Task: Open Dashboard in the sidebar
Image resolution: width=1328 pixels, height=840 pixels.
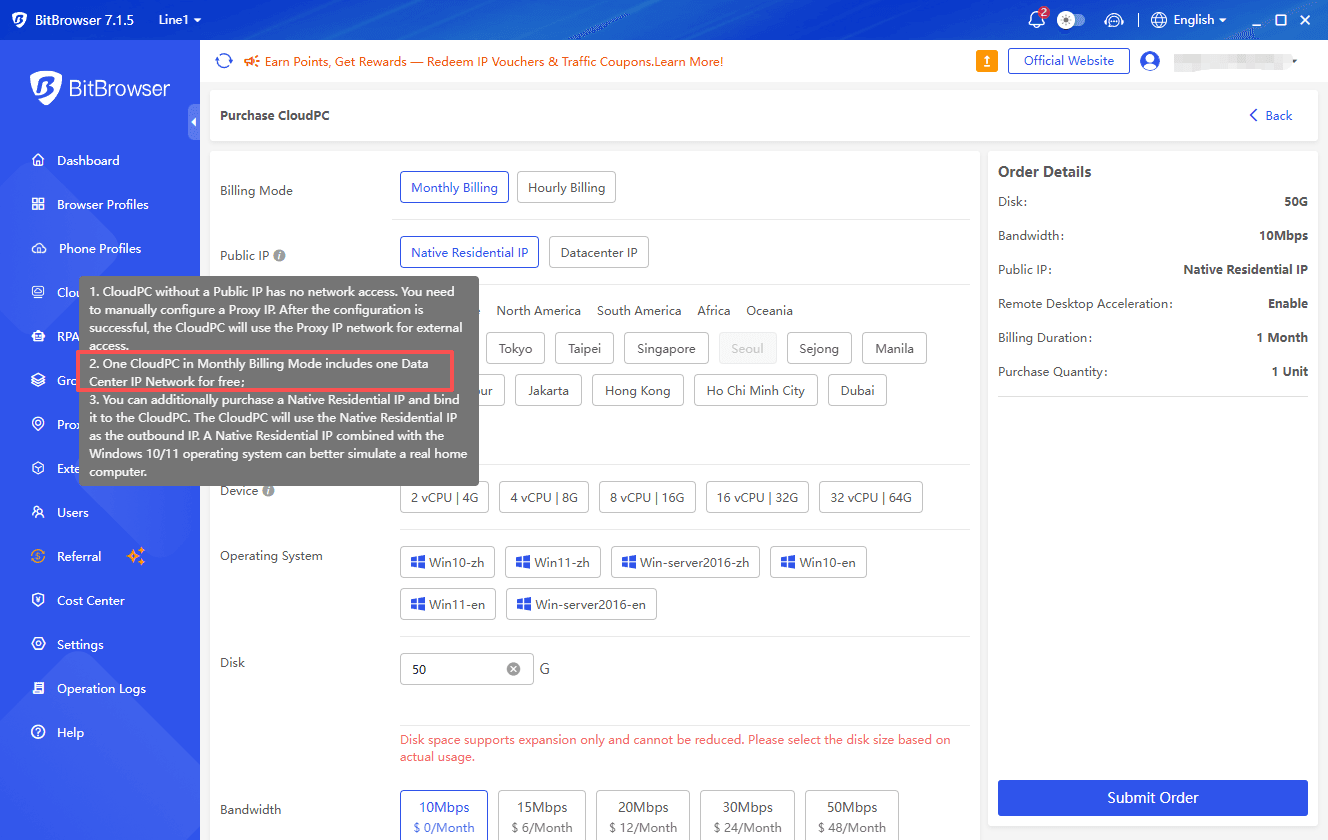Action: pos(88,160)
